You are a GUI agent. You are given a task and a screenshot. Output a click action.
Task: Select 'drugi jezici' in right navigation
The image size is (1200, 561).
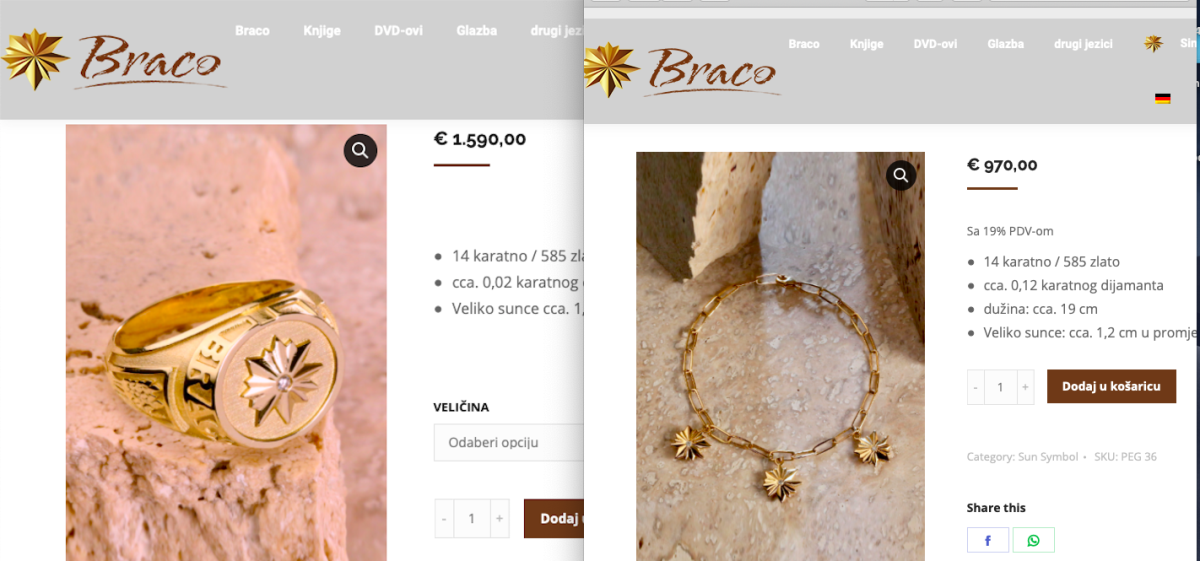pos(1083,44)
